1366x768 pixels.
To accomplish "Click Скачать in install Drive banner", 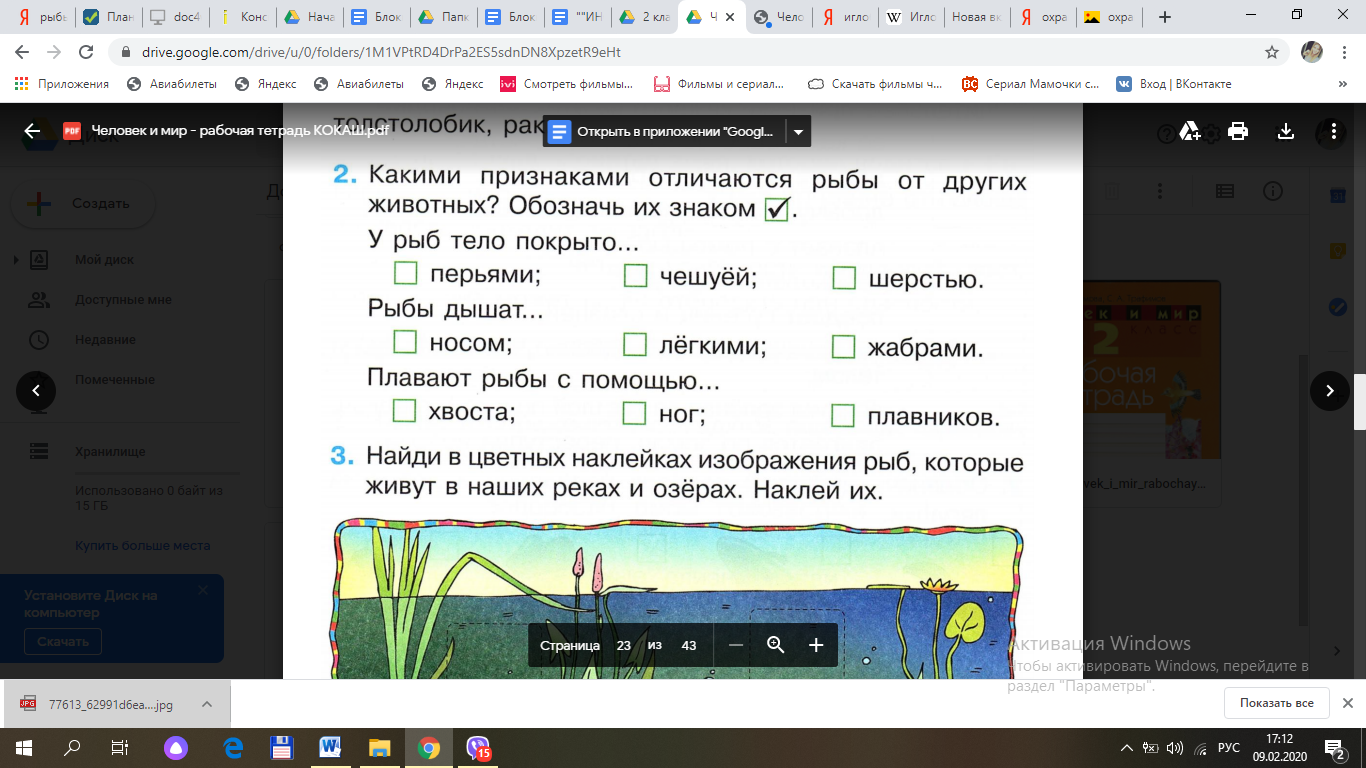I will (63, 642).
